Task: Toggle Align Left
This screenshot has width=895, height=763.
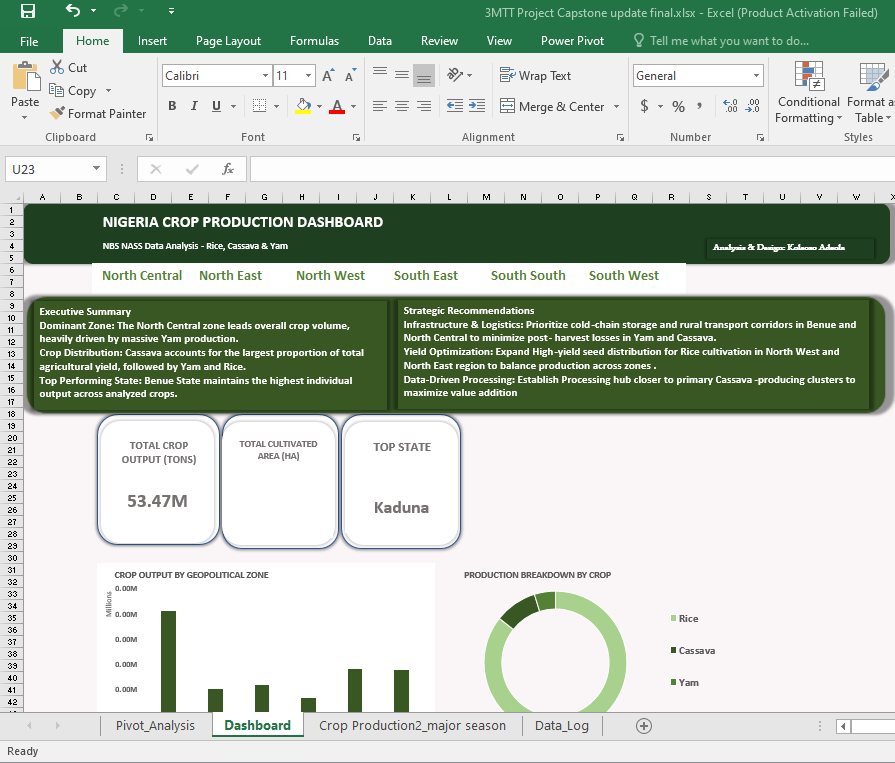Action: [x=380, y=106]
